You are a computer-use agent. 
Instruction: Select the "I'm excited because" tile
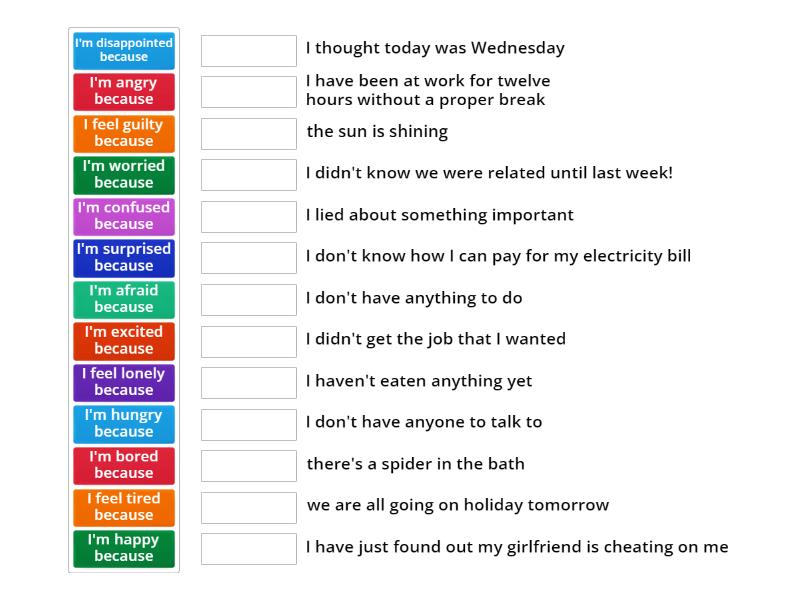pyautogui.click(x=123, y=340)
